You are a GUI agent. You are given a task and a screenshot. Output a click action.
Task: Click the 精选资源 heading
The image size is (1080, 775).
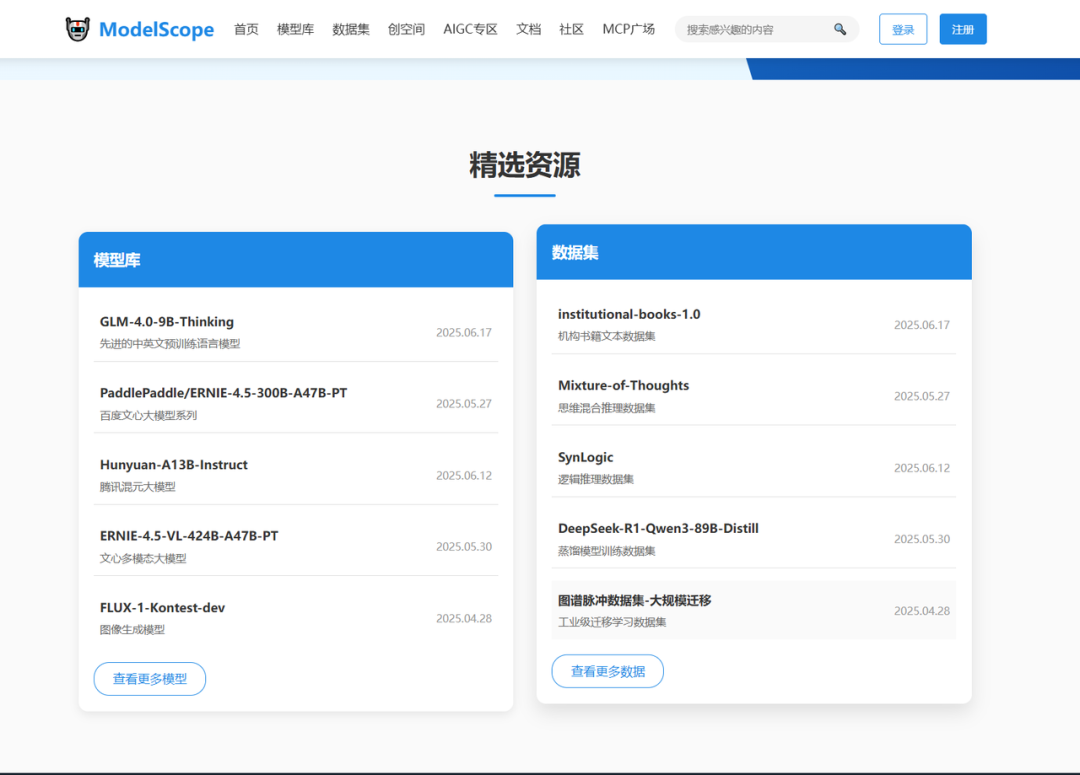tap(525, 165)
